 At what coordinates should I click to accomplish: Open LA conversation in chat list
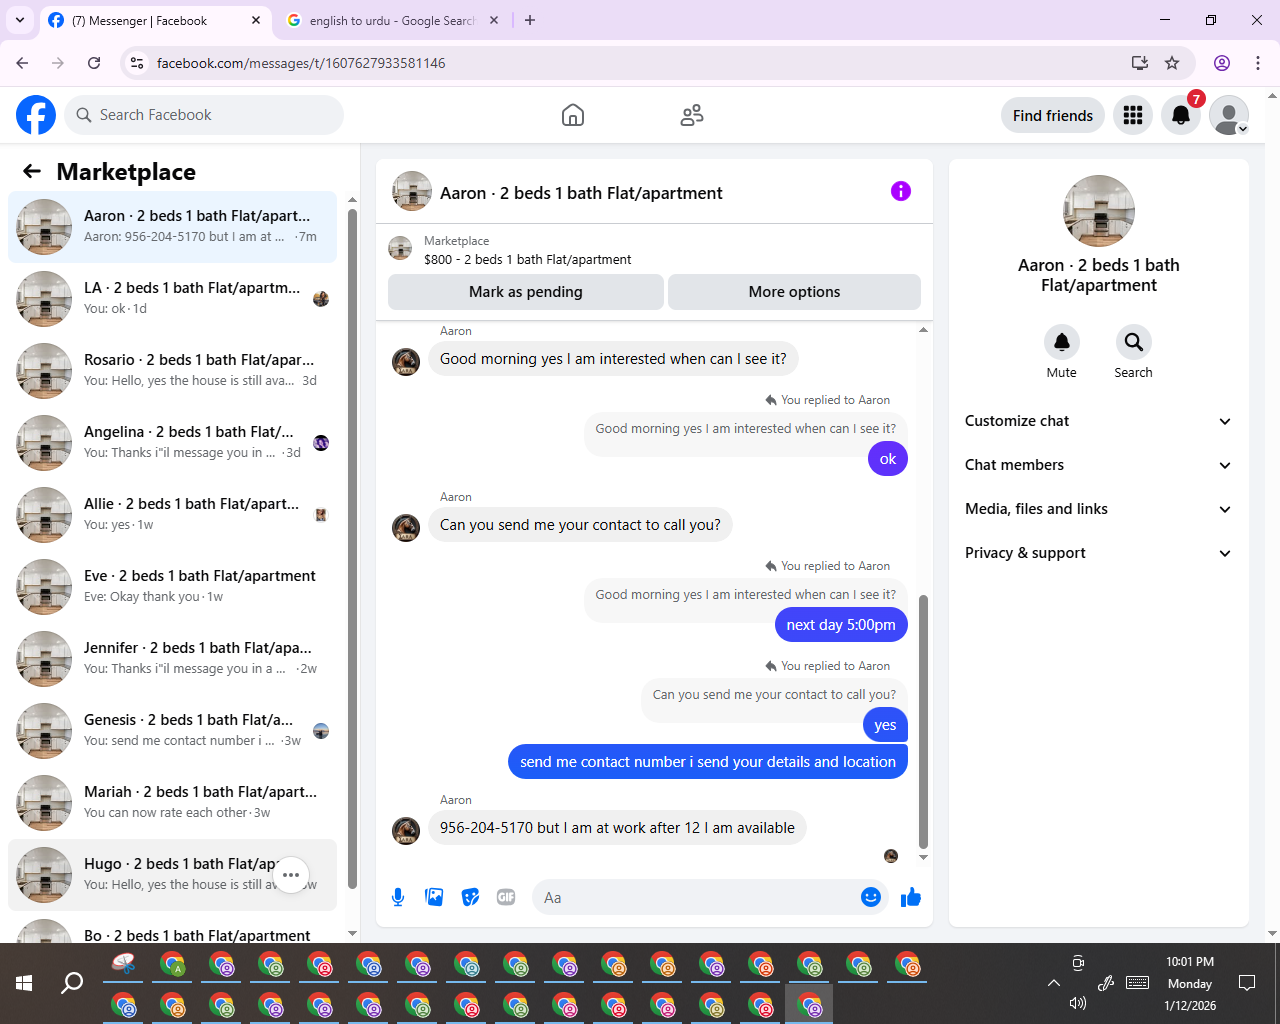tap(172, 299)
